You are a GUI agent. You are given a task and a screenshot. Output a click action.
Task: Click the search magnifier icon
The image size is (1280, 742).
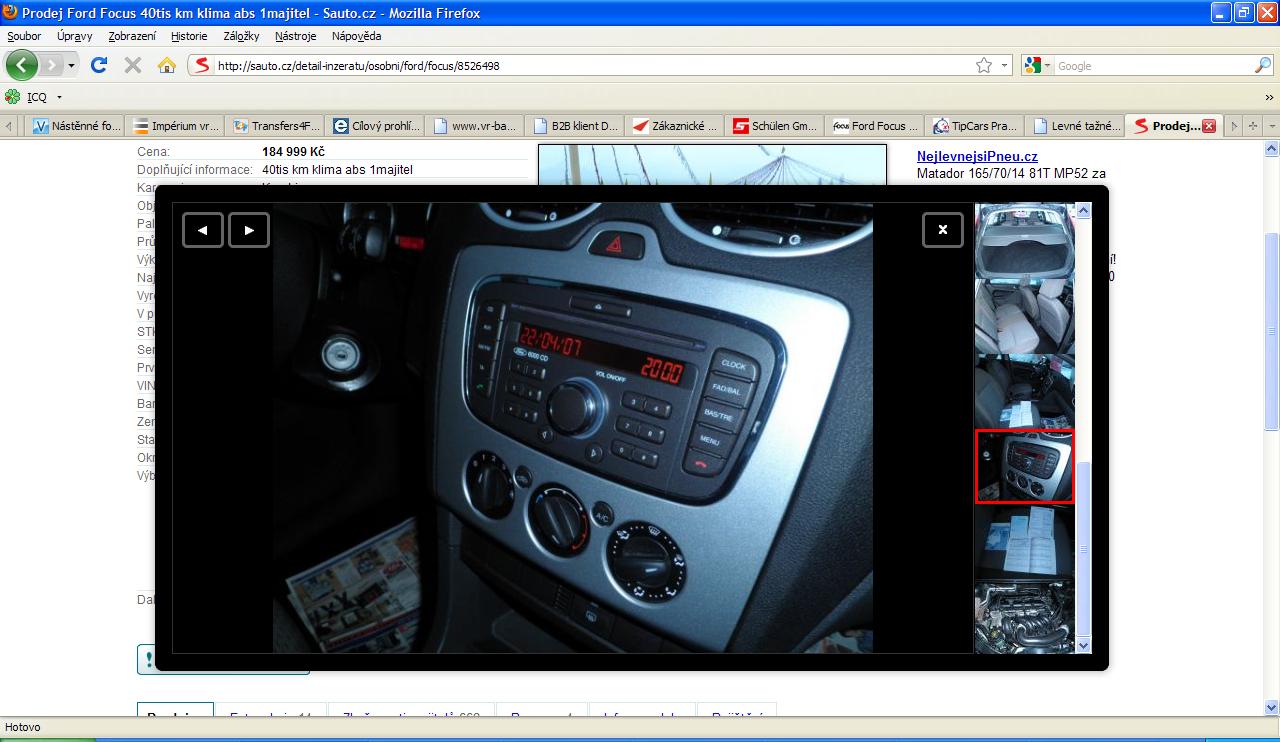[1262, 65]
